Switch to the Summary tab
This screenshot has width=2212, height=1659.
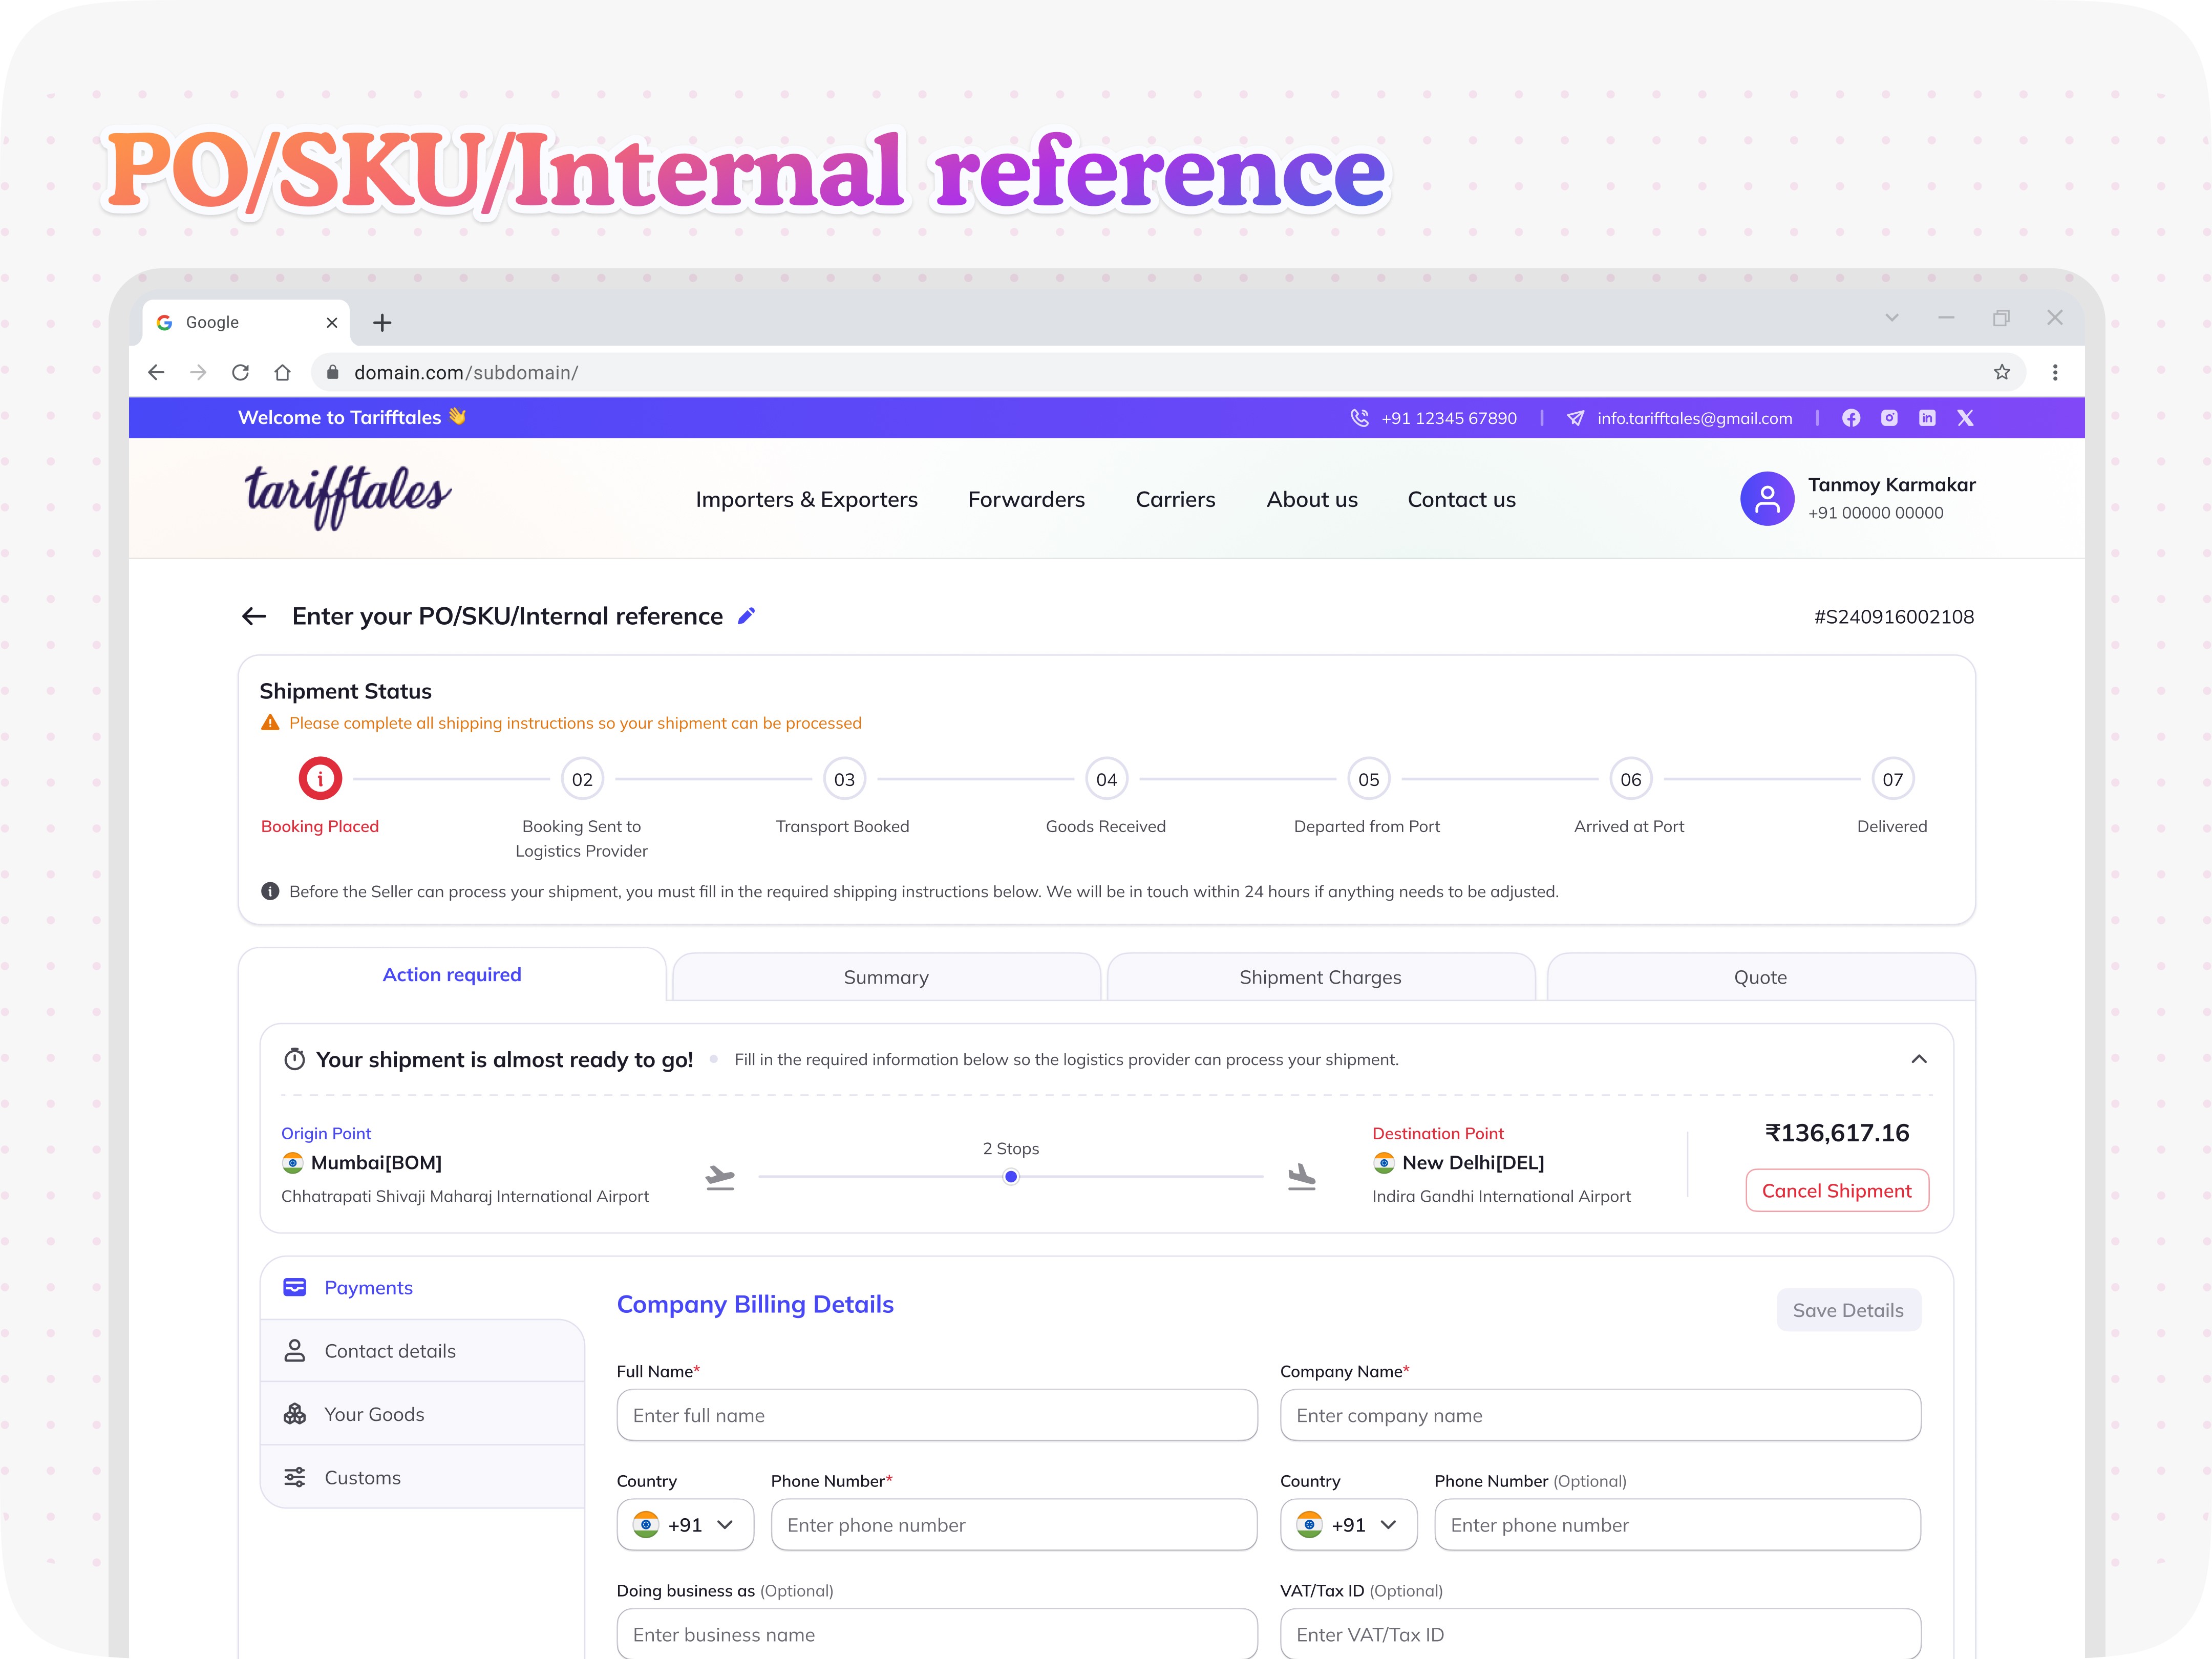(886, 977)
